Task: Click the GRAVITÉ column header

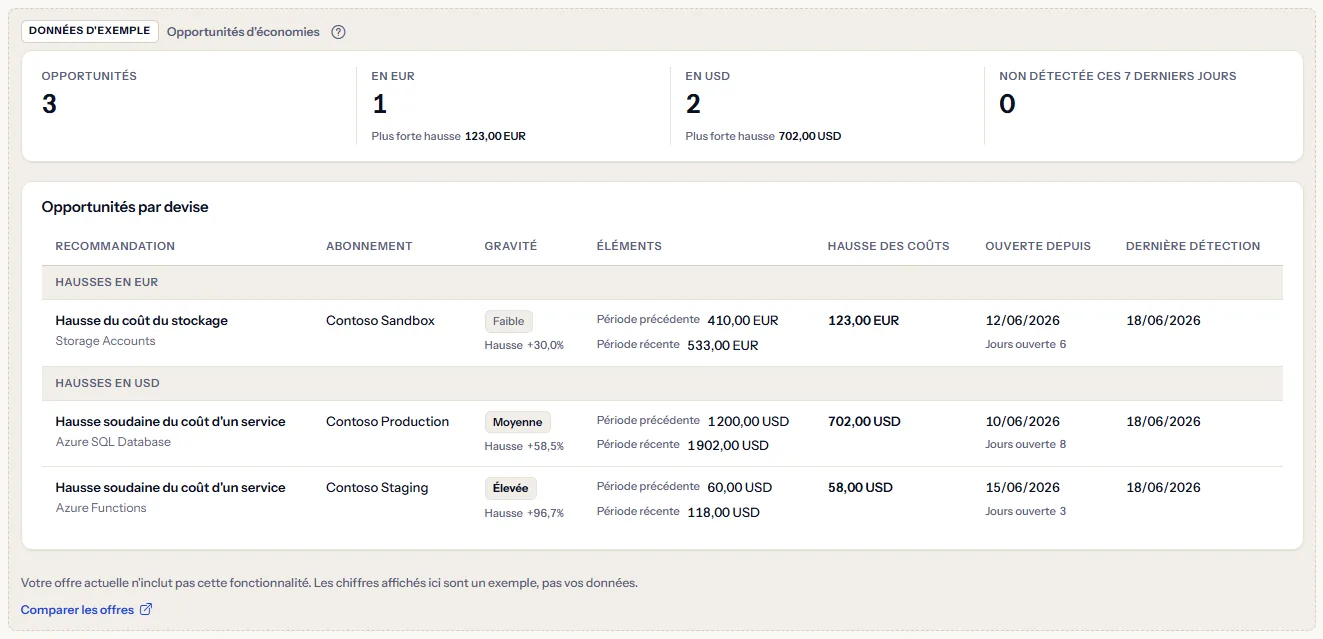Action: click(511, 246)
